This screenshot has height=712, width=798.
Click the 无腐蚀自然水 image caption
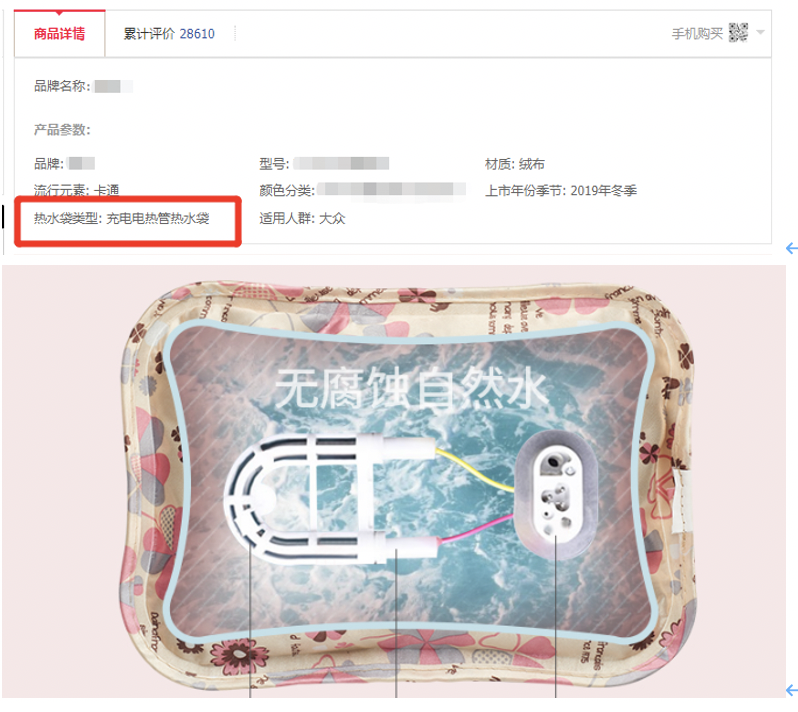pos(410,388)
